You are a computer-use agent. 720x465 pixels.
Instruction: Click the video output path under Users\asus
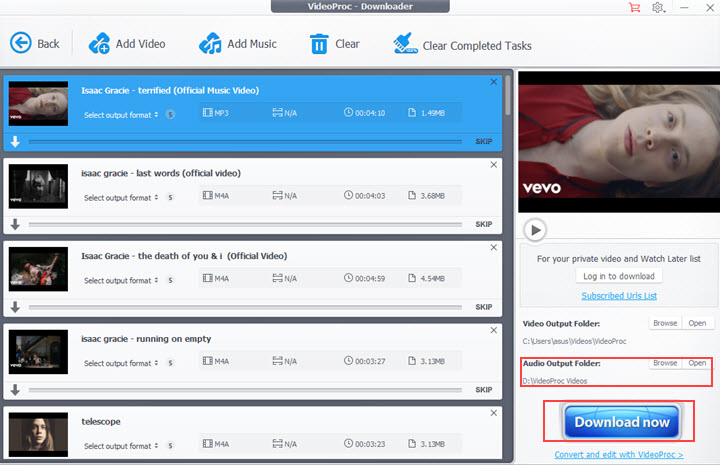574,341
